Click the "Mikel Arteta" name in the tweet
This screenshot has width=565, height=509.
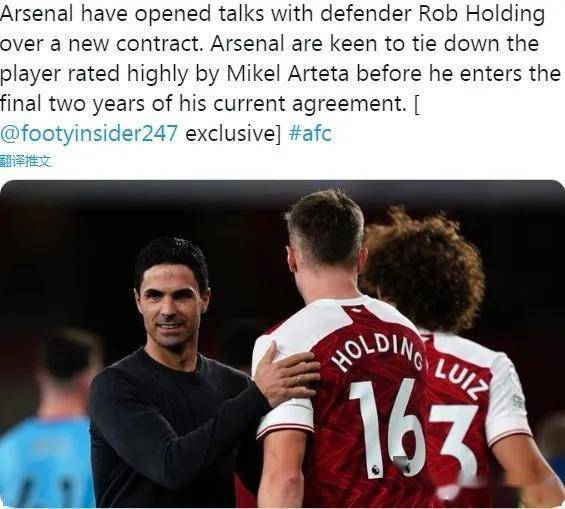click(288, 73)
